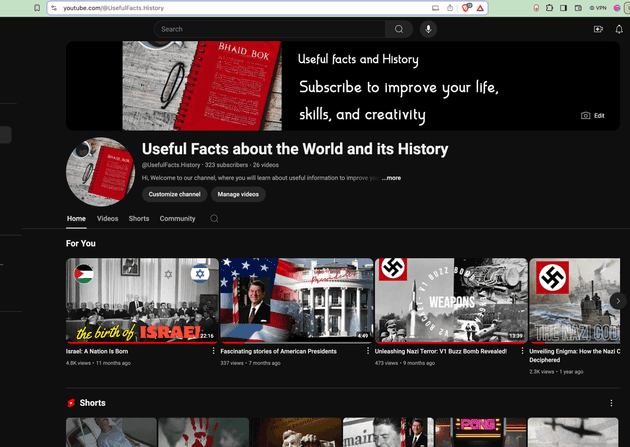Image resolution: width=630 pixels, height=447 pixels.
Task: Open the hospital bed Shorts thumbnail
Action: [111, 432]
